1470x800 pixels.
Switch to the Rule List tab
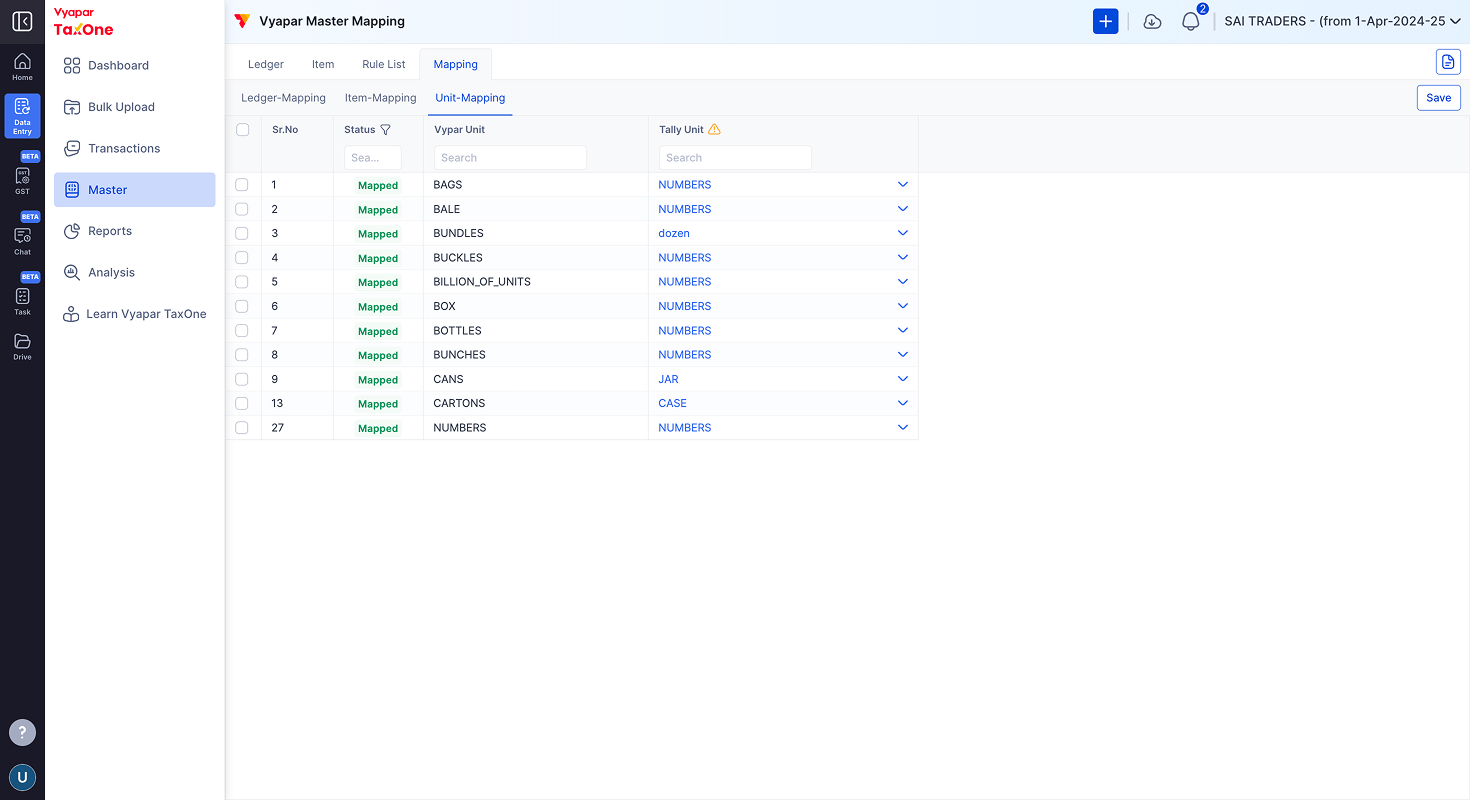tap(384, 64)
